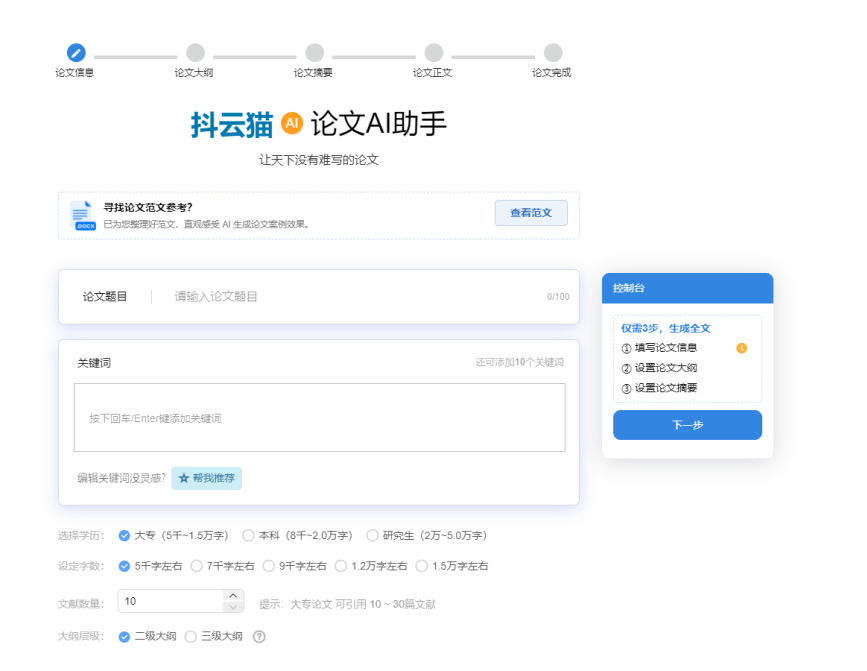Increase 文献数量 with the up arrow
Screen dimensions: 867x671
coord(234,596)
